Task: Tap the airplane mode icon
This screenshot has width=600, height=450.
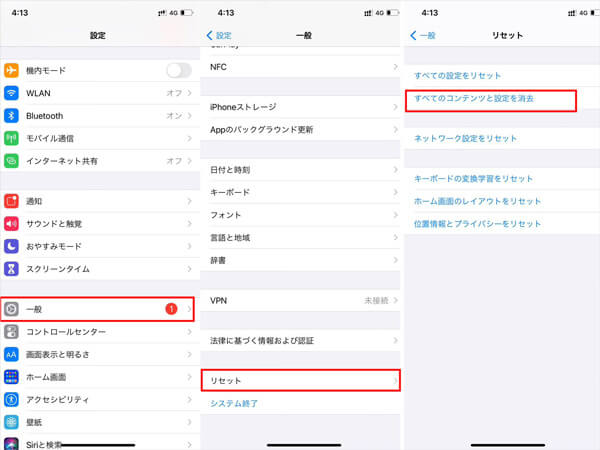Action: pos(11,70)
